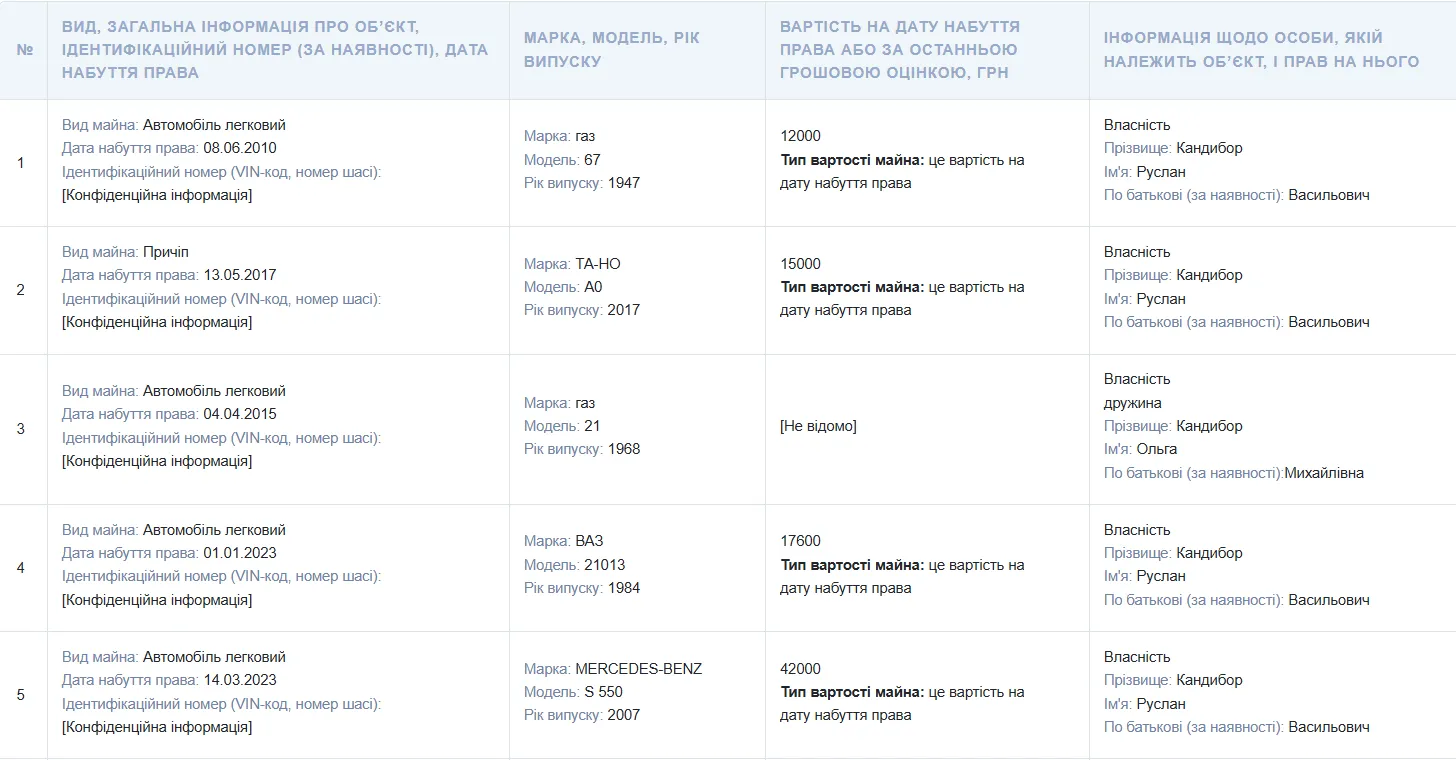
Task: Click the 'Вид, загальна інформація про об'єкт' header
Action: 275,49
